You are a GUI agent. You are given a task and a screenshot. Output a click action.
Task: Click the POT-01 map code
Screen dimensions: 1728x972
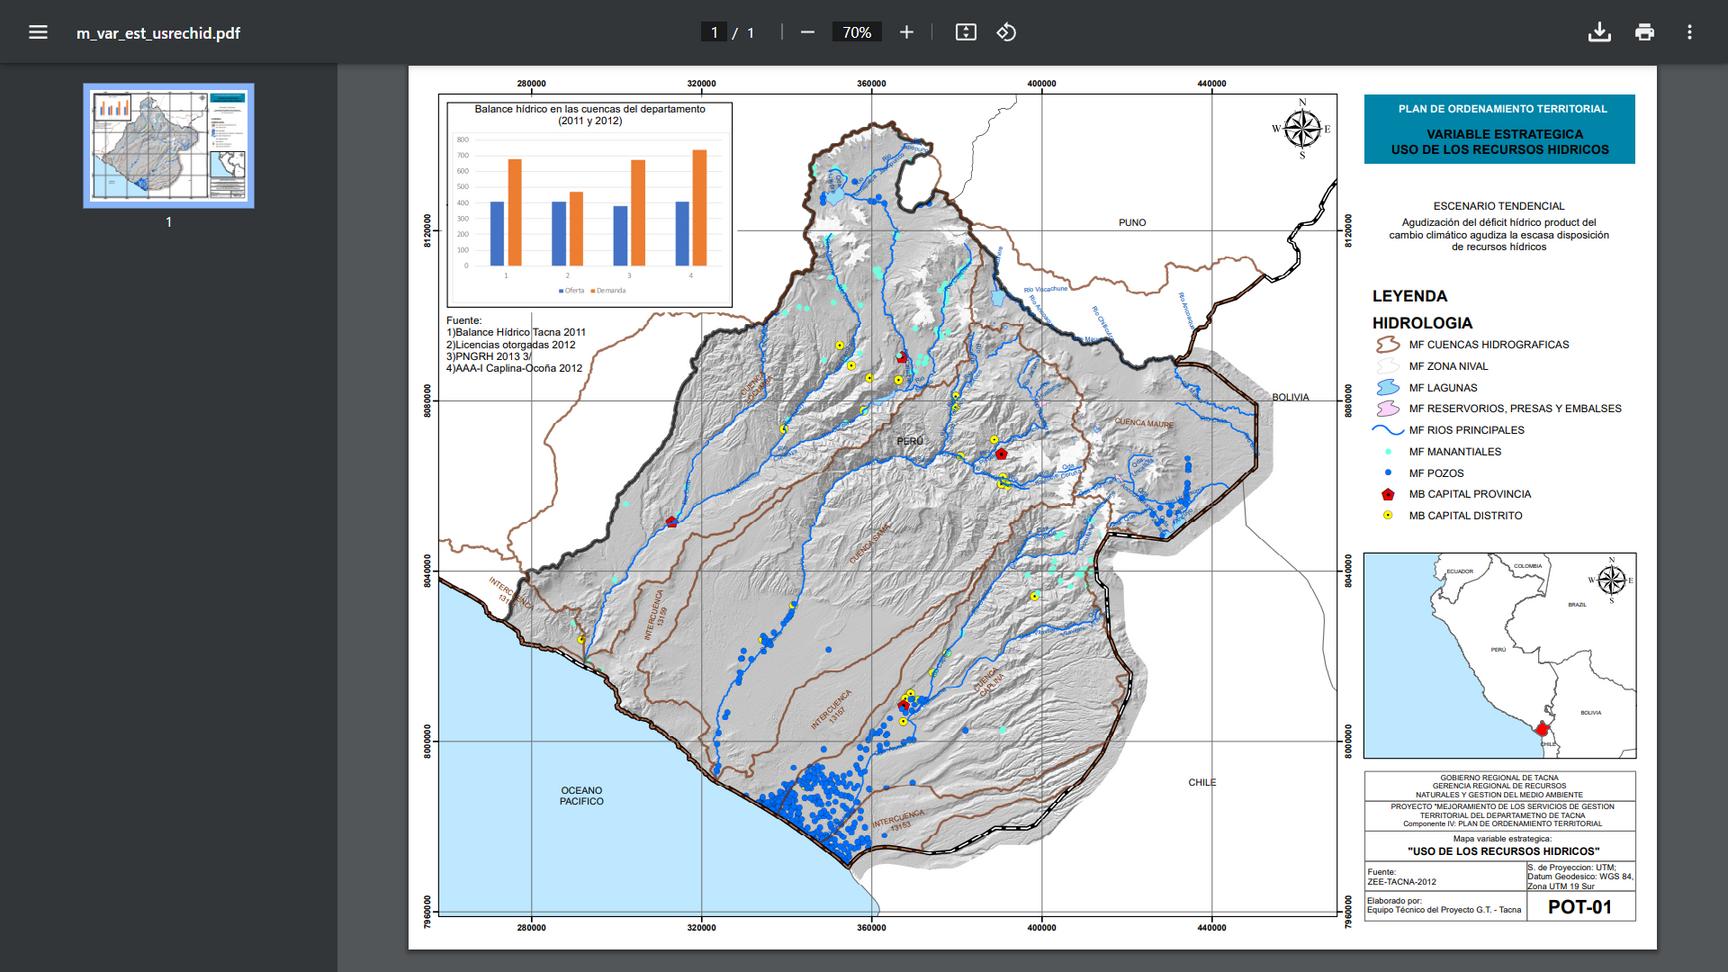1580,907
